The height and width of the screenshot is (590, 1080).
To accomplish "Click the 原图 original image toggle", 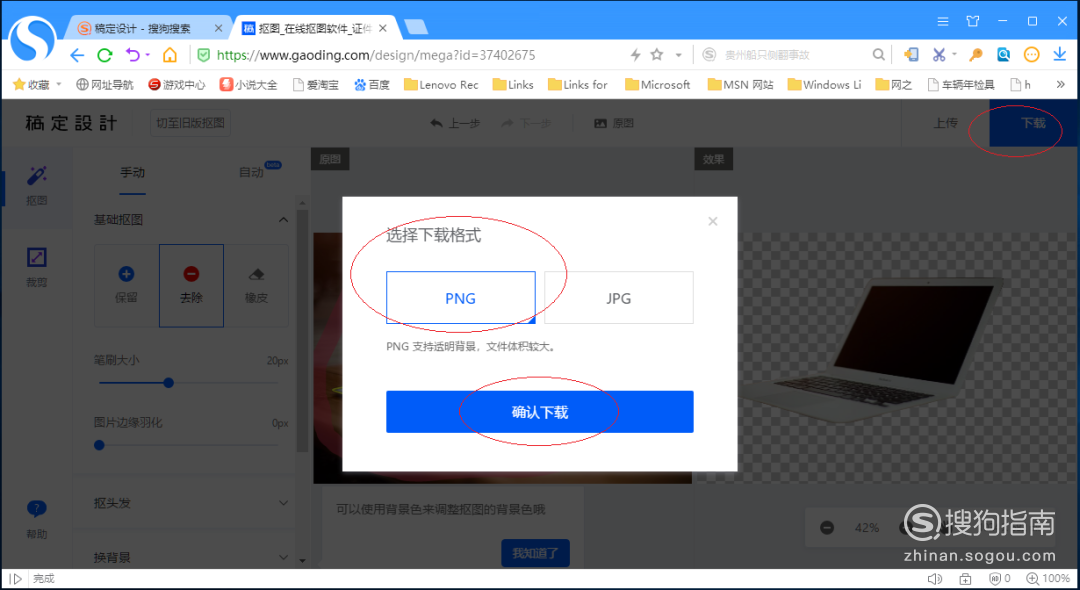I will 613,123.
